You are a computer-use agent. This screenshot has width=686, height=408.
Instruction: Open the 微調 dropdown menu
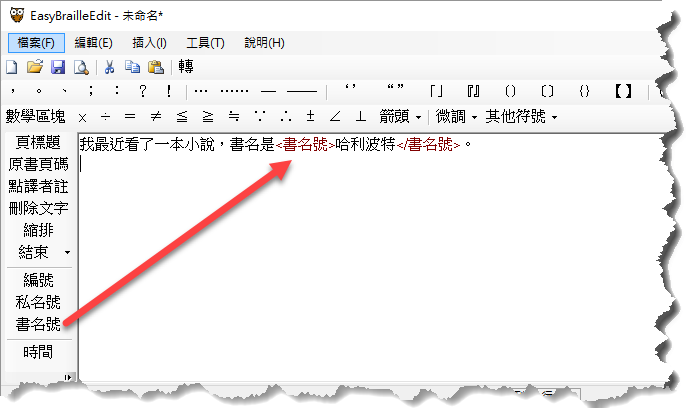(x=457, y=116)
